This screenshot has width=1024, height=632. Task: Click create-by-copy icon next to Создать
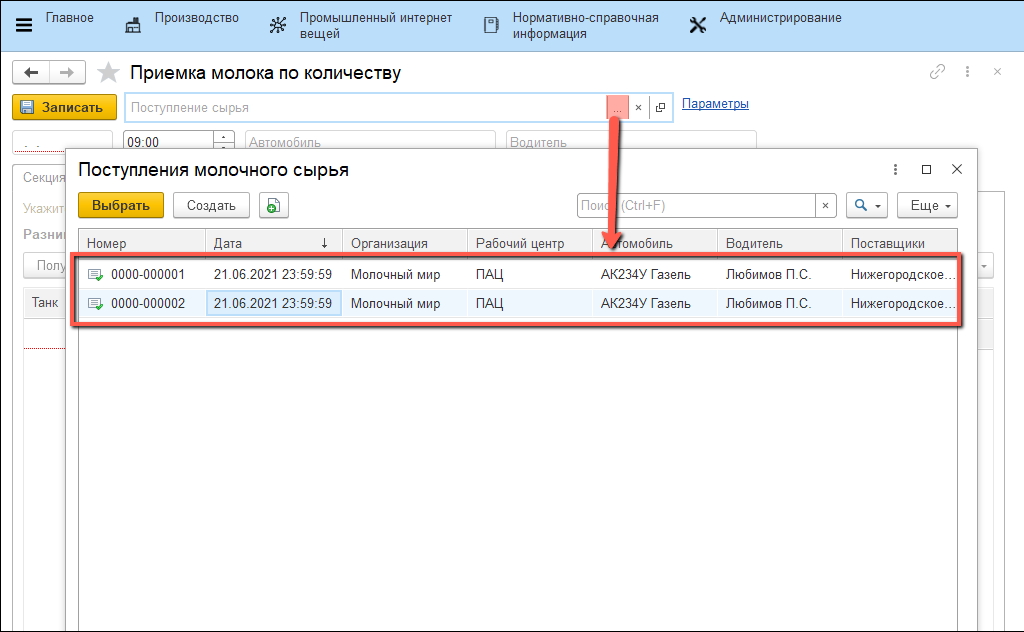tap(273, 205)
